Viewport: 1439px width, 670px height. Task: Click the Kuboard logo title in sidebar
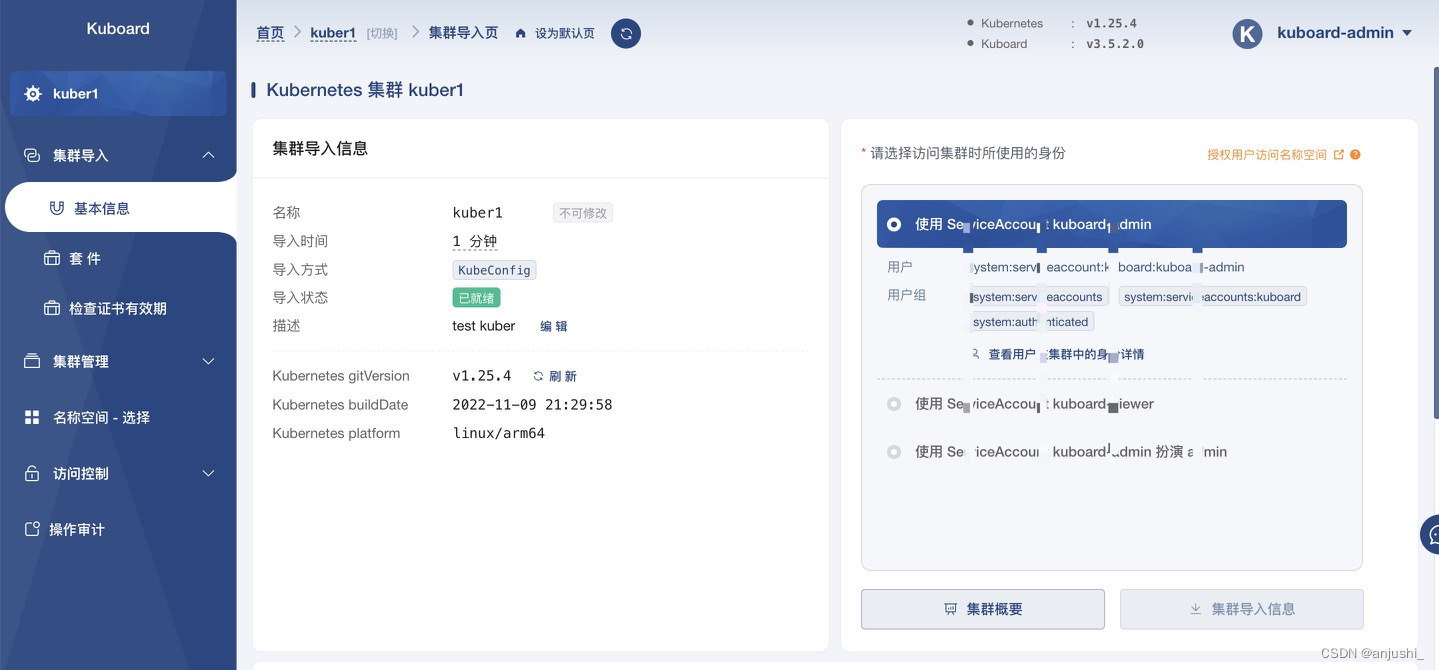[x=118, y=28]
